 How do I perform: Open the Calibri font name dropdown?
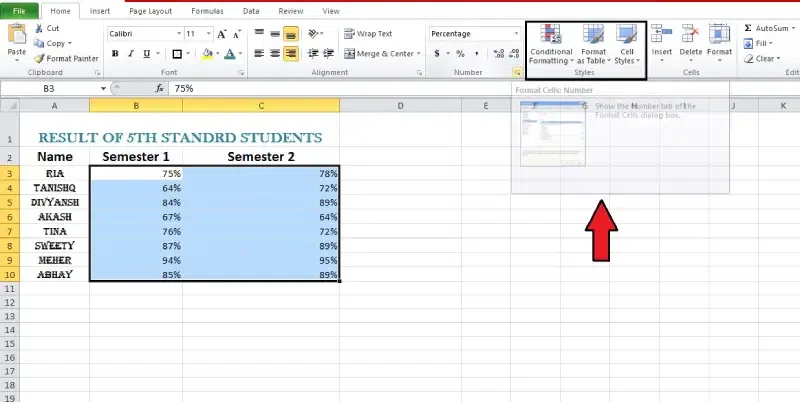click(x=179, y=34)
